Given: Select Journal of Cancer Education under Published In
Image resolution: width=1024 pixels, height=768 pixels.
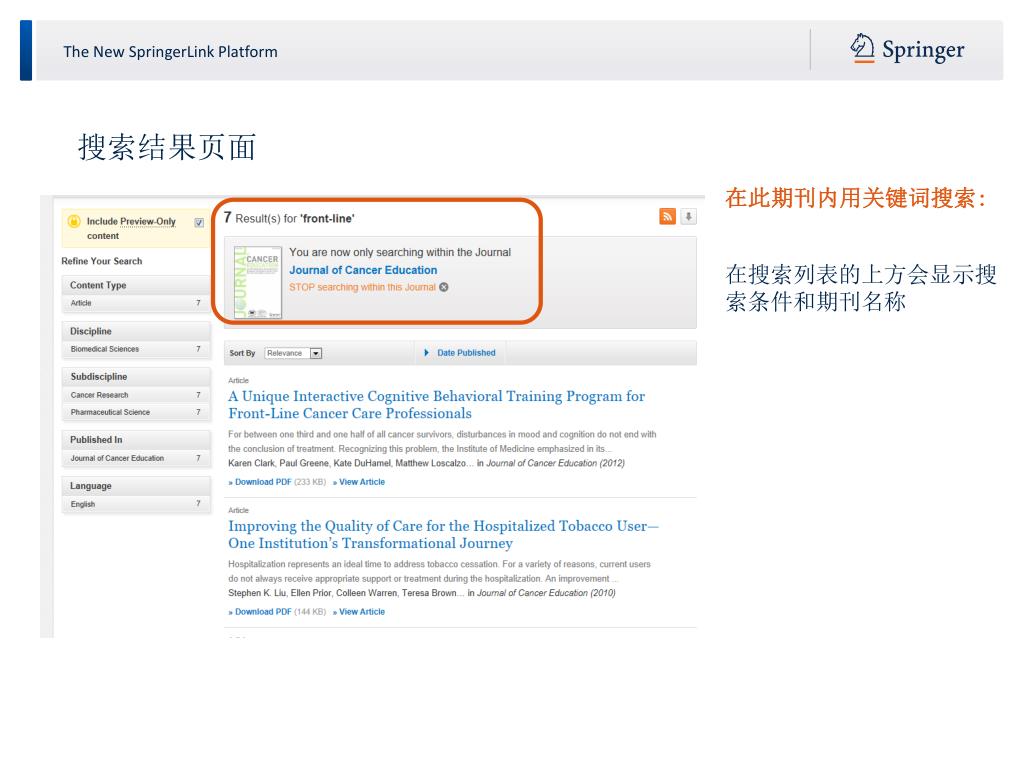Looking at the screenshot, I should pos(136,458).
